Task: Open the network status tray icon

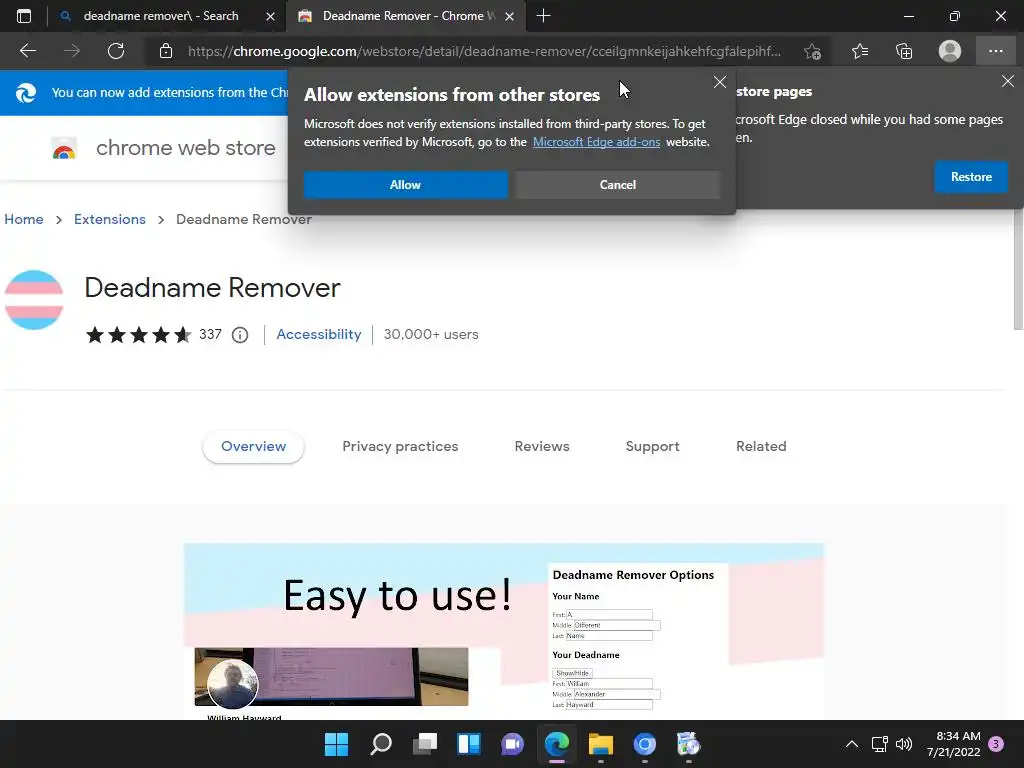Action: 880,744
